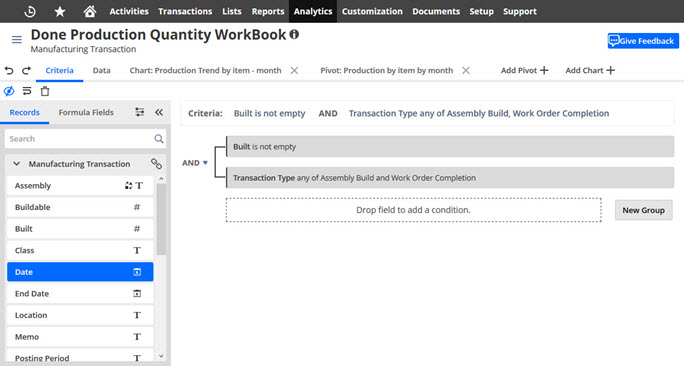Click the text type icon on Class

point(137,250)
